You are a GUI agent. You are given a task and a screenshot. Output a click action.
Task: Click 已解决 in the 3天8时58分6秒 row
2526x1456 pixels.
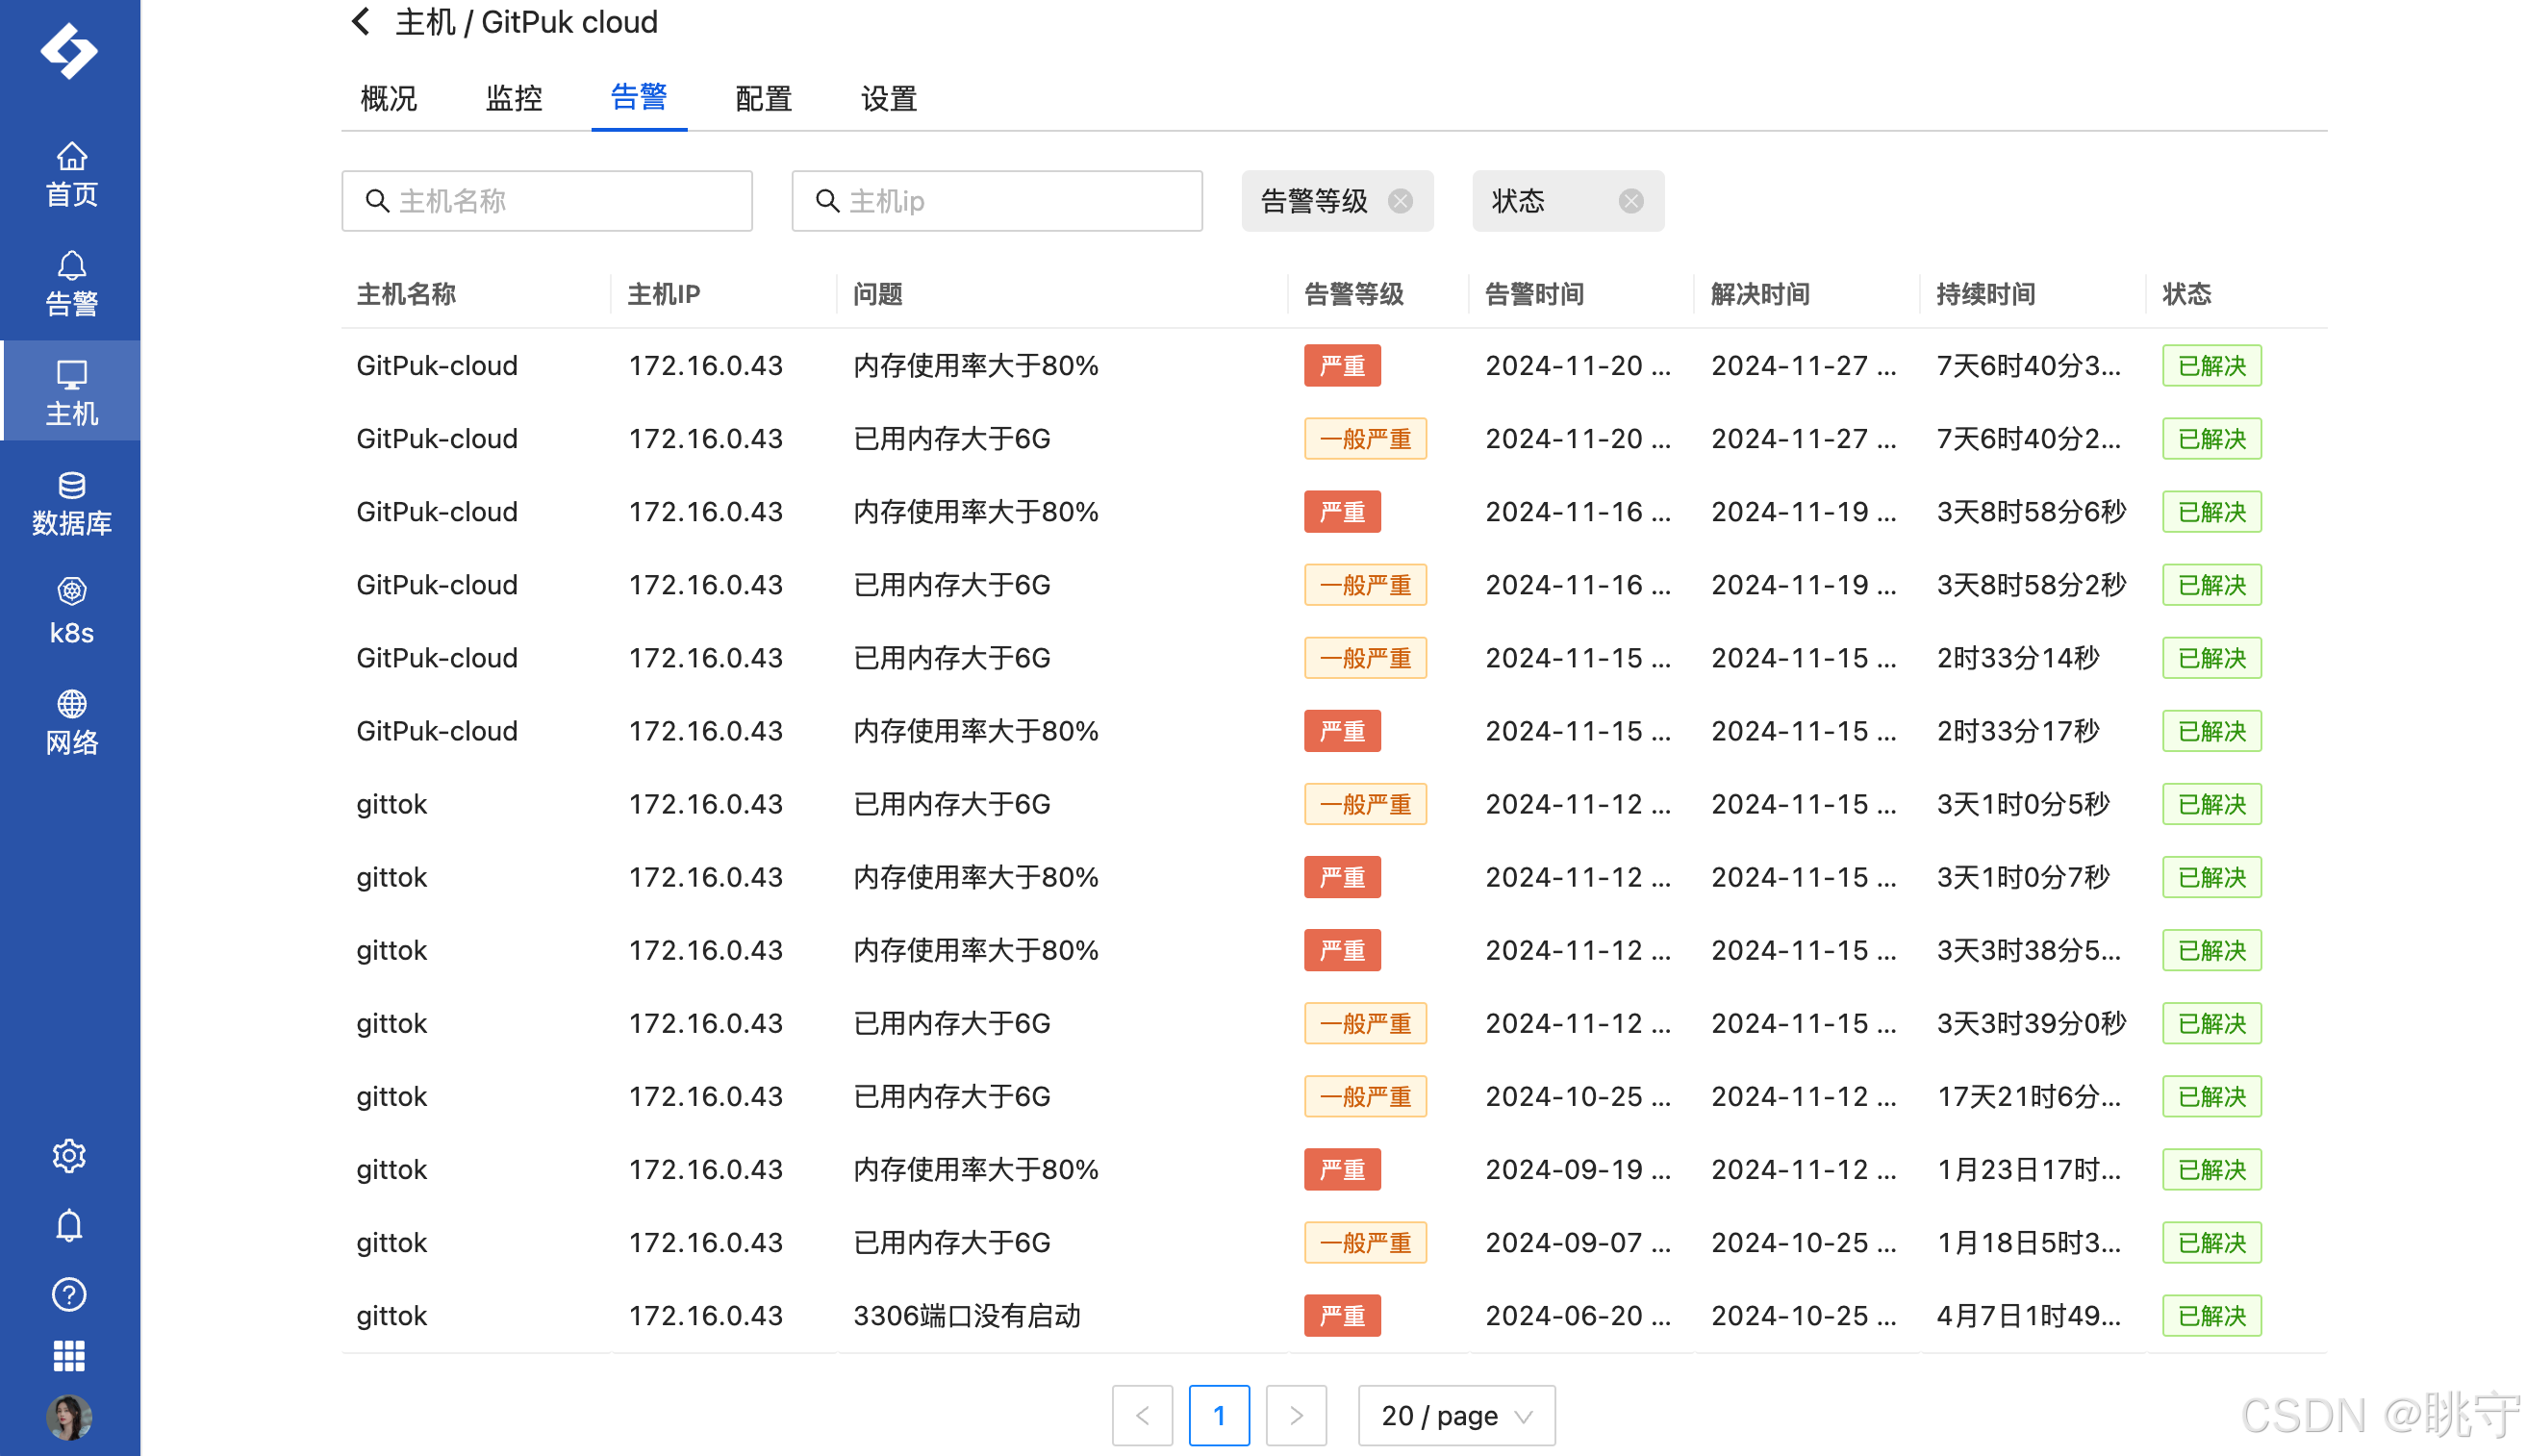click(x=2211, y=511)
